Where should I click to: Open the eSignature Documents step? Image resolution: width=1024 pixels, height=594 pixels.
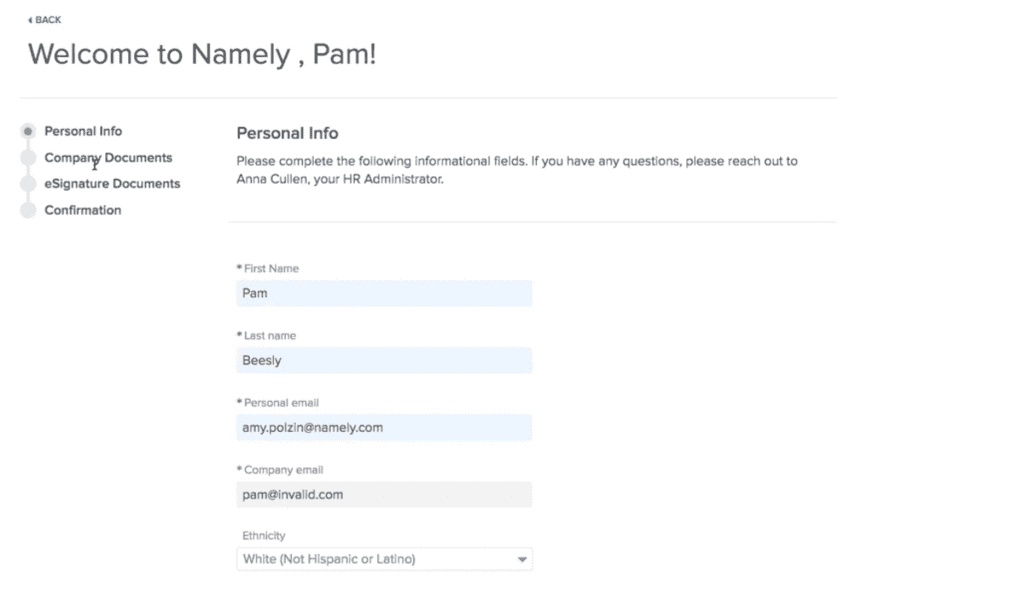tap(112, 184)
